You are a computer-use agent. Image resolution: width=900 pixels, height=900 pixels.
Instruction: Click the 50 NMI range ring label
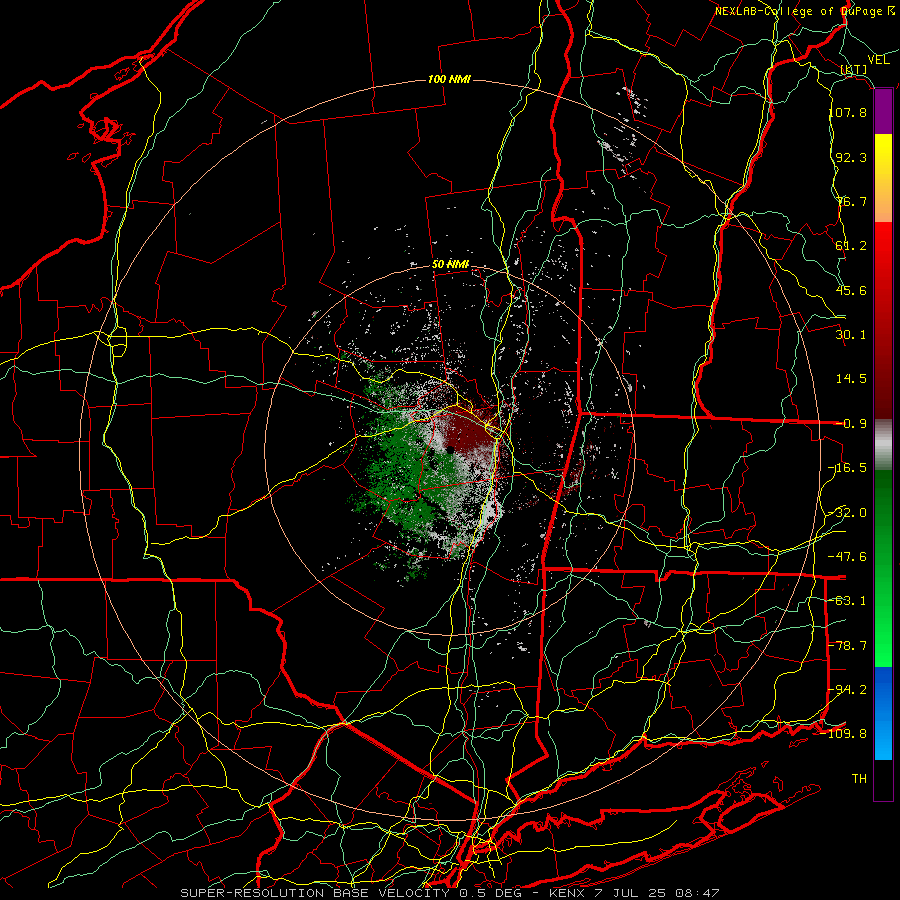point(451,264)
